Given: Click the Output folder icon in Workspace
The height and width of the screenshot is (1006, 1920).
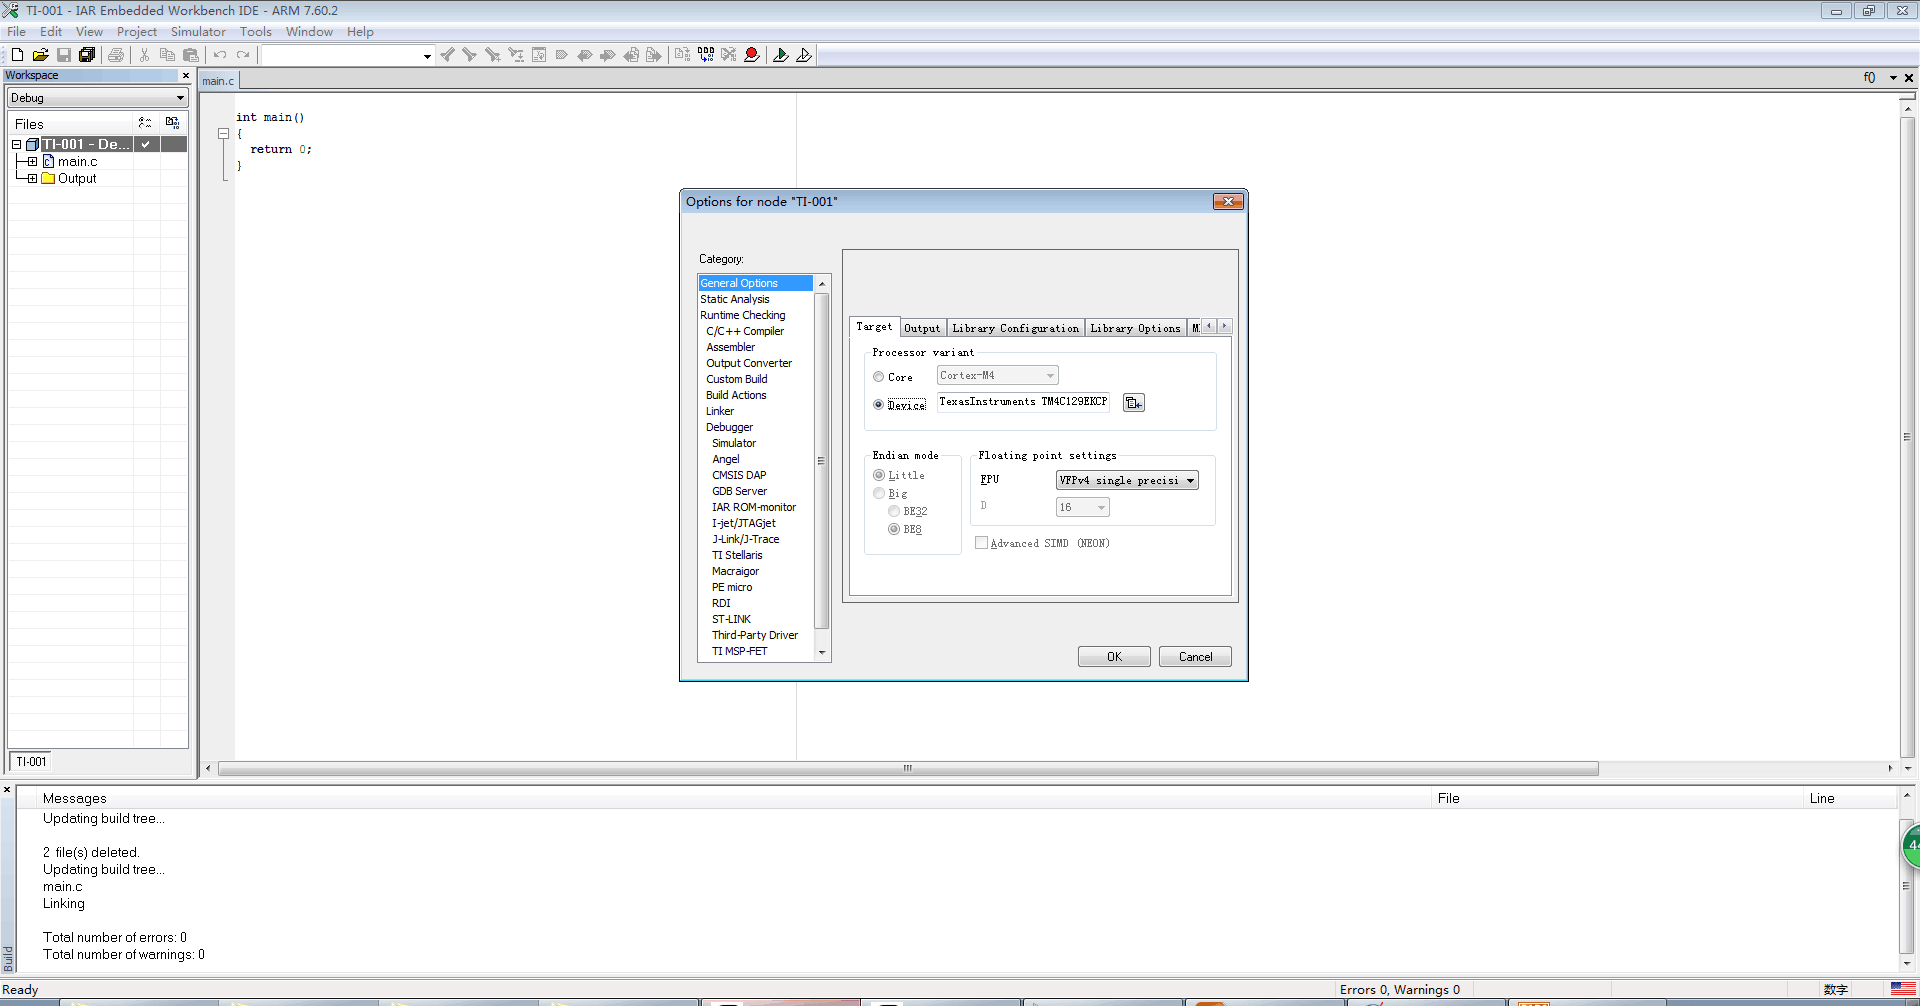Looking at the screenshot, I should pos(48,178).
